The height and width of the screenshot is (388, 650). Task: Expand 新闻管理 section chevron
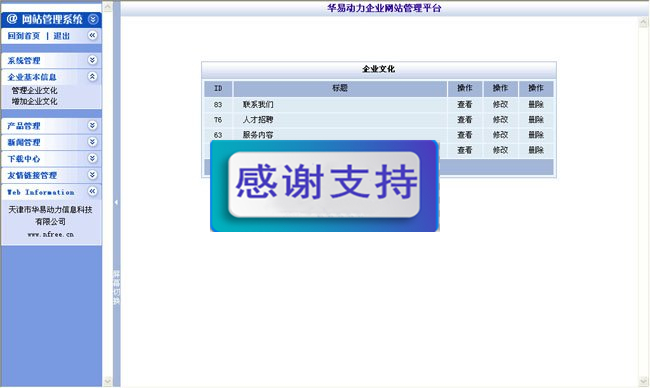click(x=92, y=142)
